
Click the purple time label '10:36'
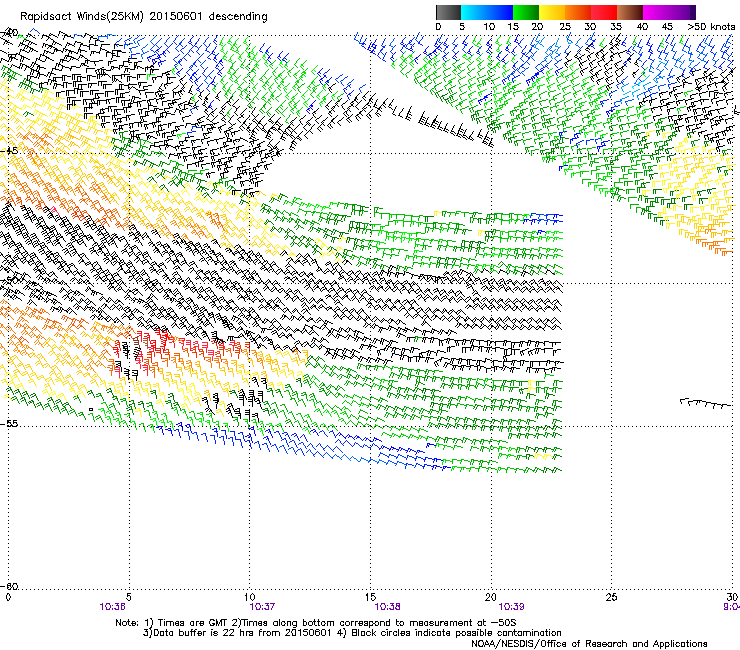(112, 607)
